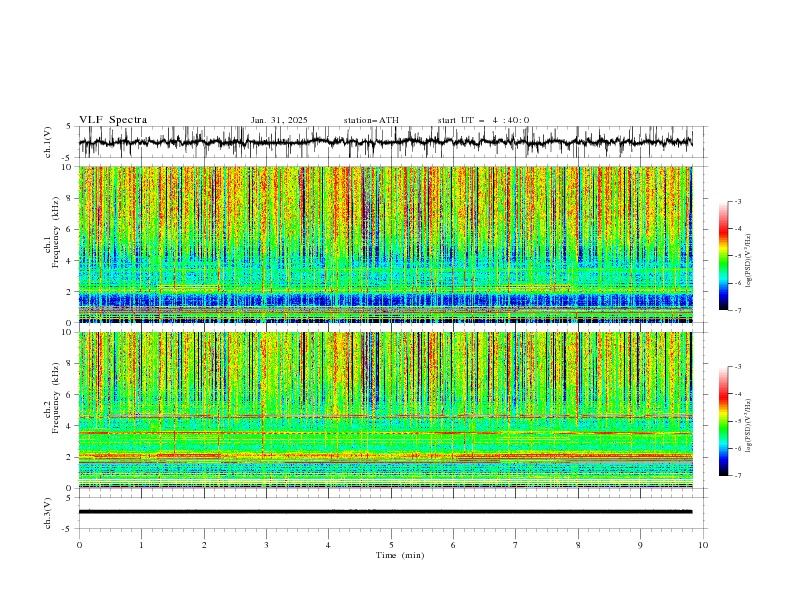Click the "-7" label on ch.2 color bar

pos(738,475)
